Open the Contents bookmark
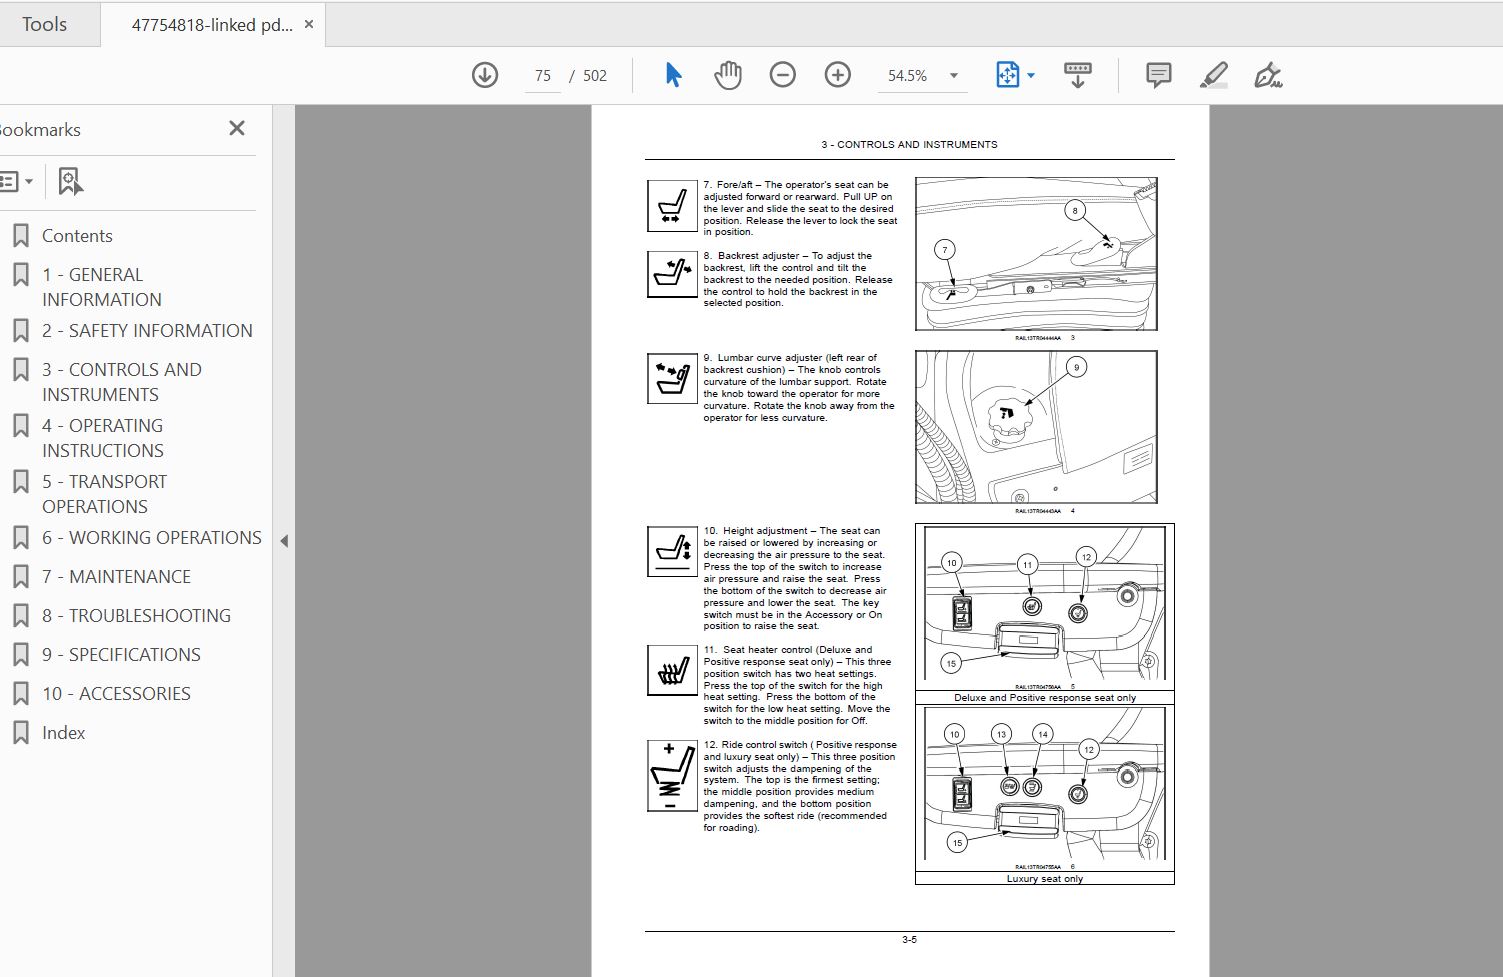1503x977 pixels. pyautogui.click(x=77, y=236)
